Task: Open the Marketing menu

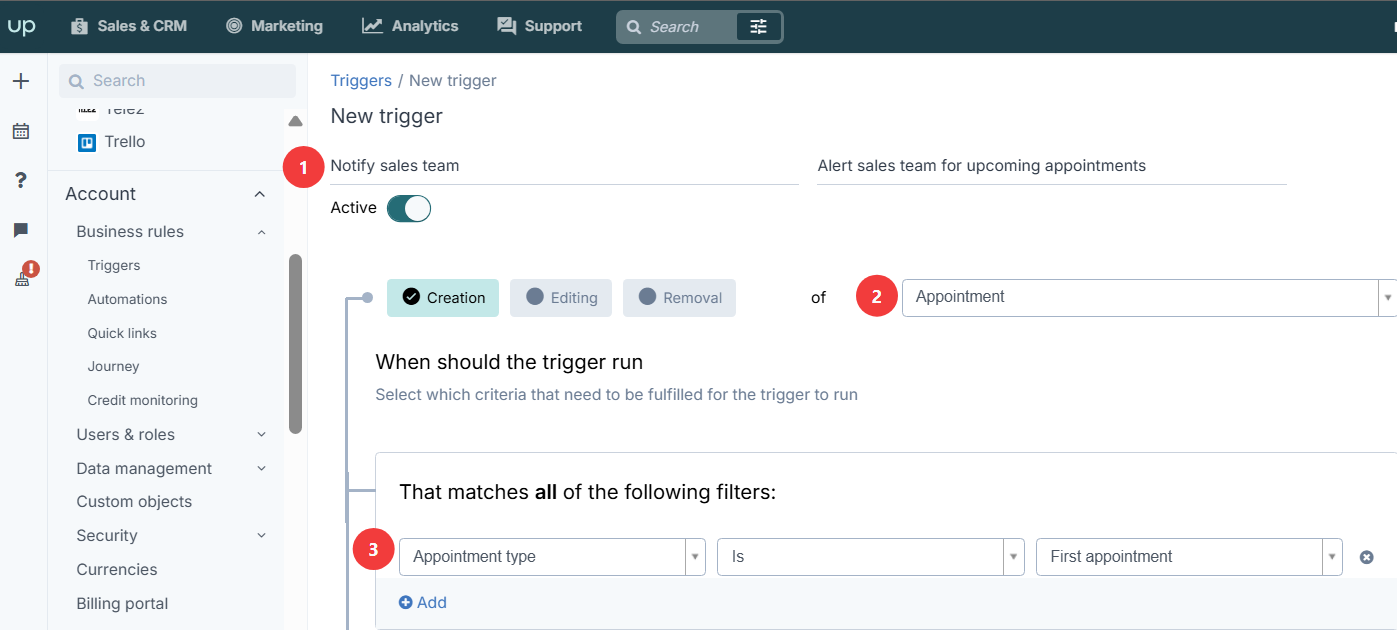Action: tap(274, 26)
